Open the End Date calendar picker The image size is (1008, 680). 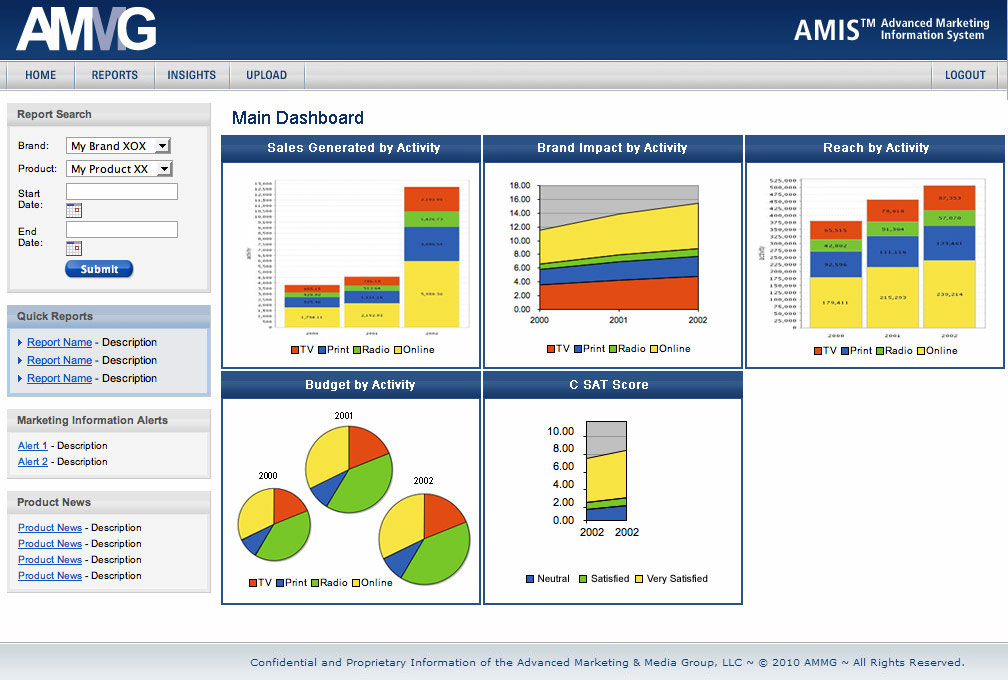tap(74, 248)
